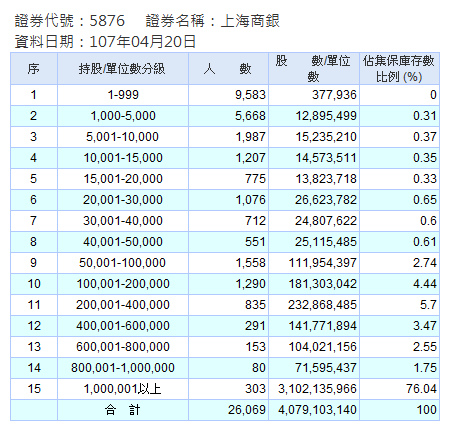Viewport: 449px width, 430px height.
Task: Select the 600,001-800,000 range cell
Action: click(123, 347)
